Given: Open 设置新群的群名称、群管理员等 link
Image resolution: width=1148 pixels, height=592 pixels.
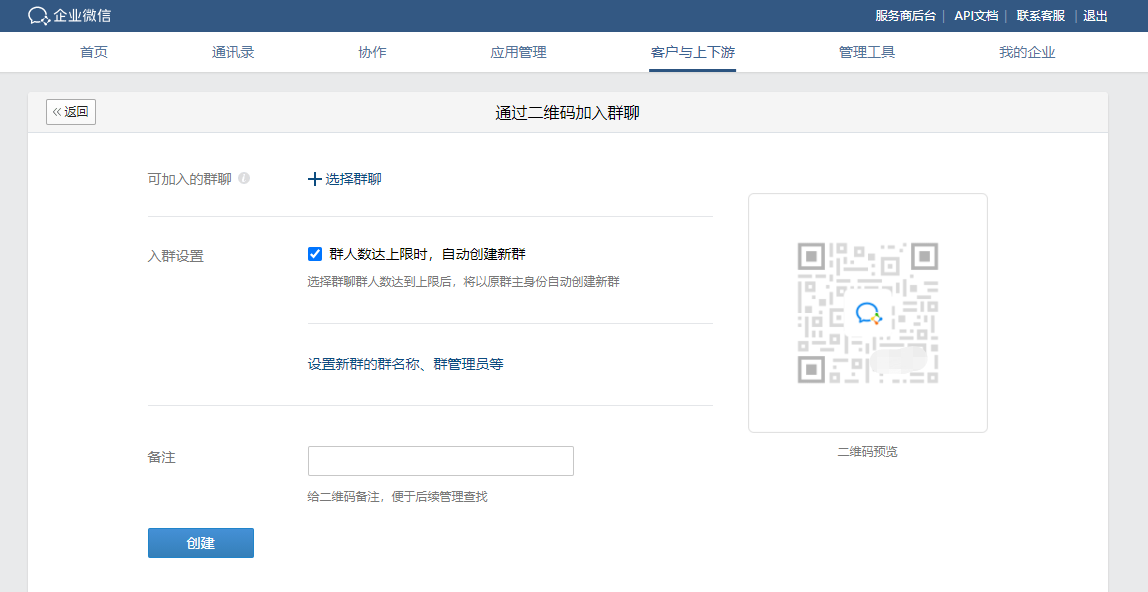Looking at the screenshot, I should click(406, 364).
